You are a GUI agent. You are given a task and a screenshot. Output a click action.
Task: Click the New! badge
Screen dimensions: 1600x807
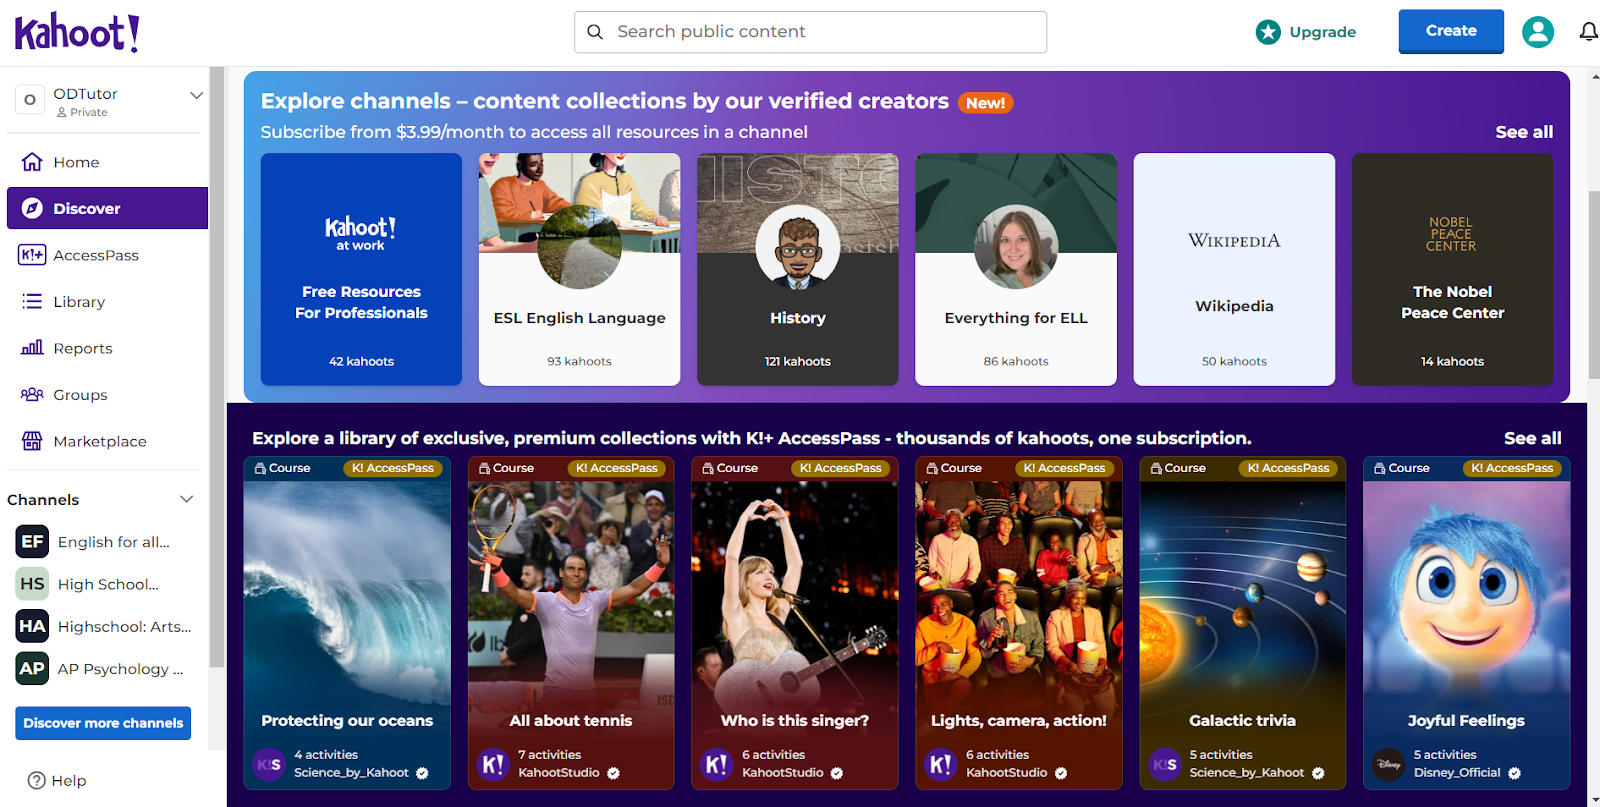click(985, 103)
